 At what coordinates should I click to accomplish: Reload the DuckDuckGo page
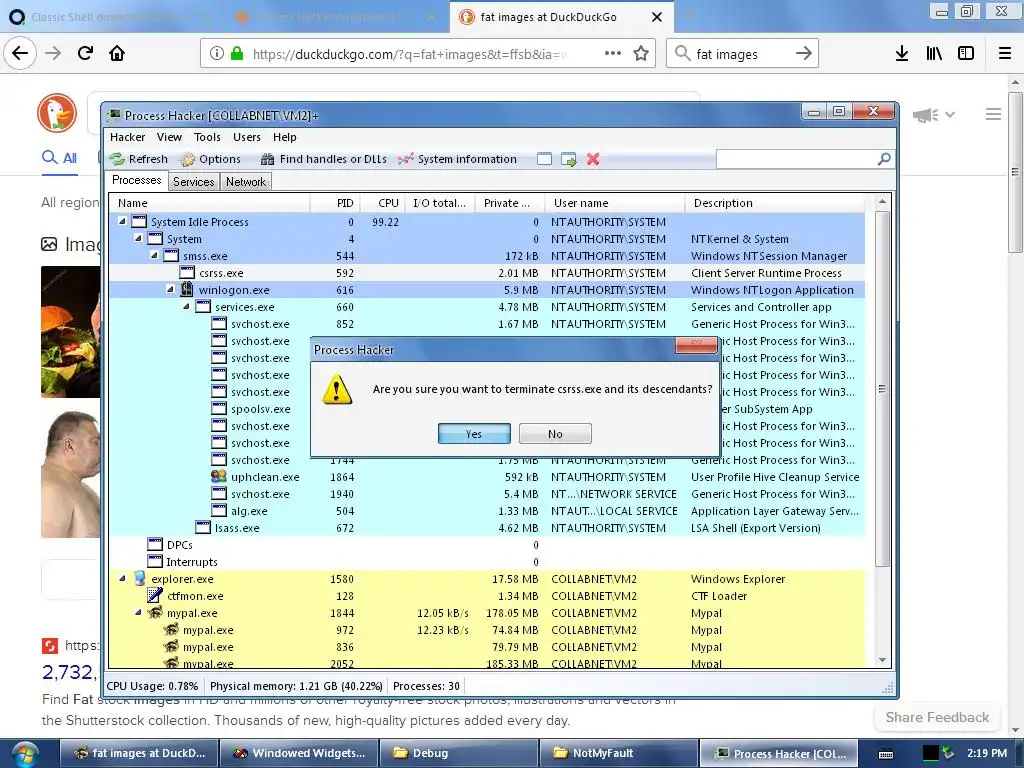pyautogui.click(x=85, y=54)
